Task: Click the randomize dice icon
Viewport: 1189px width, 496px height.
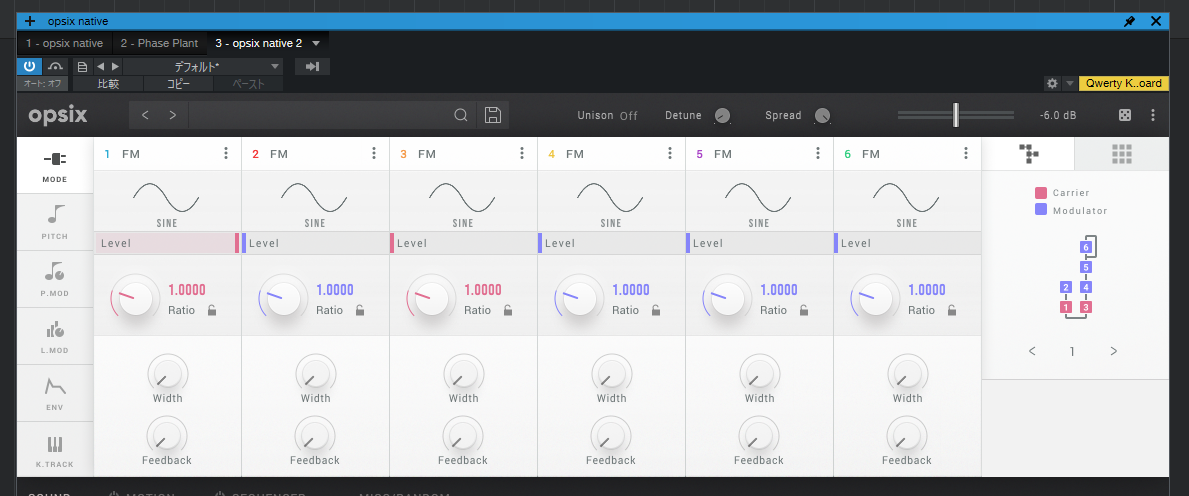Action: click(1125, 115)
